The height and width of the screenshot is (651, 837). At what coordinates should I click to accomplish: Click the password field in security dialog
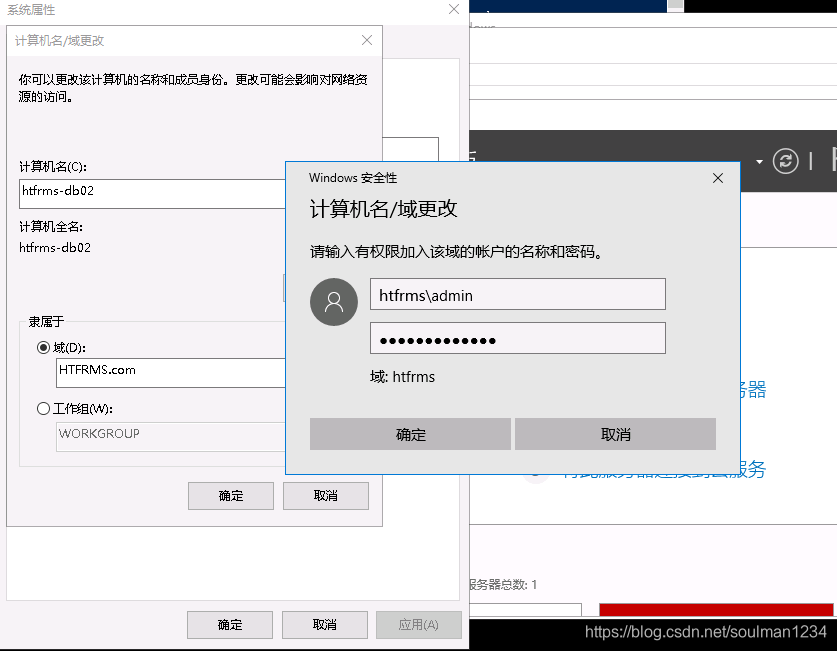[518, 338]
